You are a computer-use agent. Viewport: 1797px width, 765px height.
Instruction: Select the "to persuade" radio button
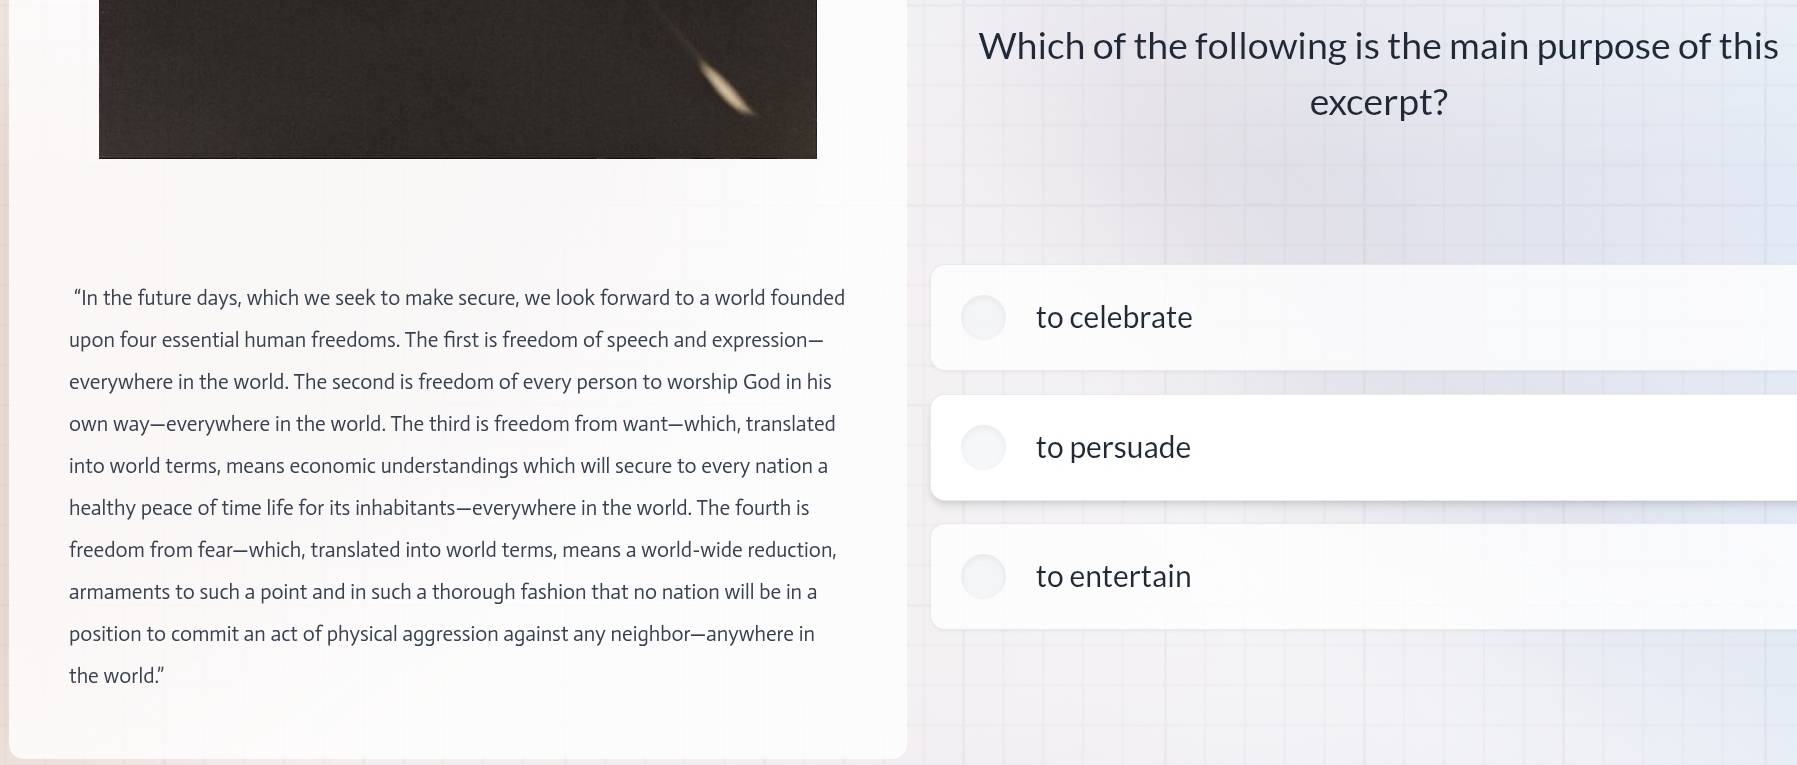click(x=983, y=448)
